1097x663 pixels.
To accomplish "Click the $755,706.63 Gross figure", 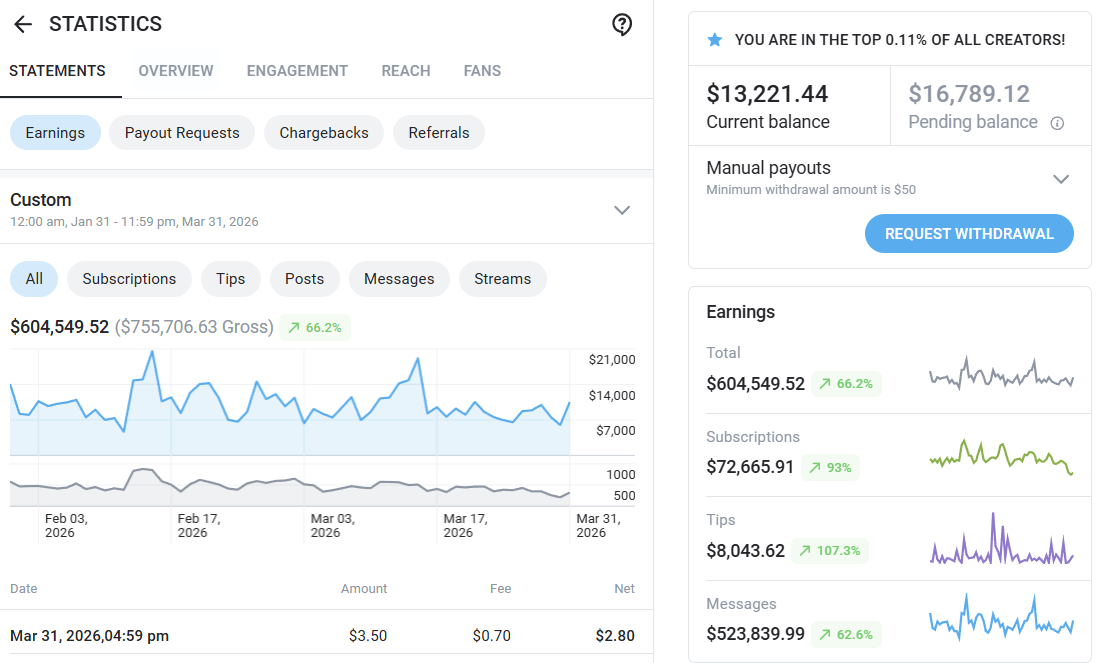I will tap(194, 327).
